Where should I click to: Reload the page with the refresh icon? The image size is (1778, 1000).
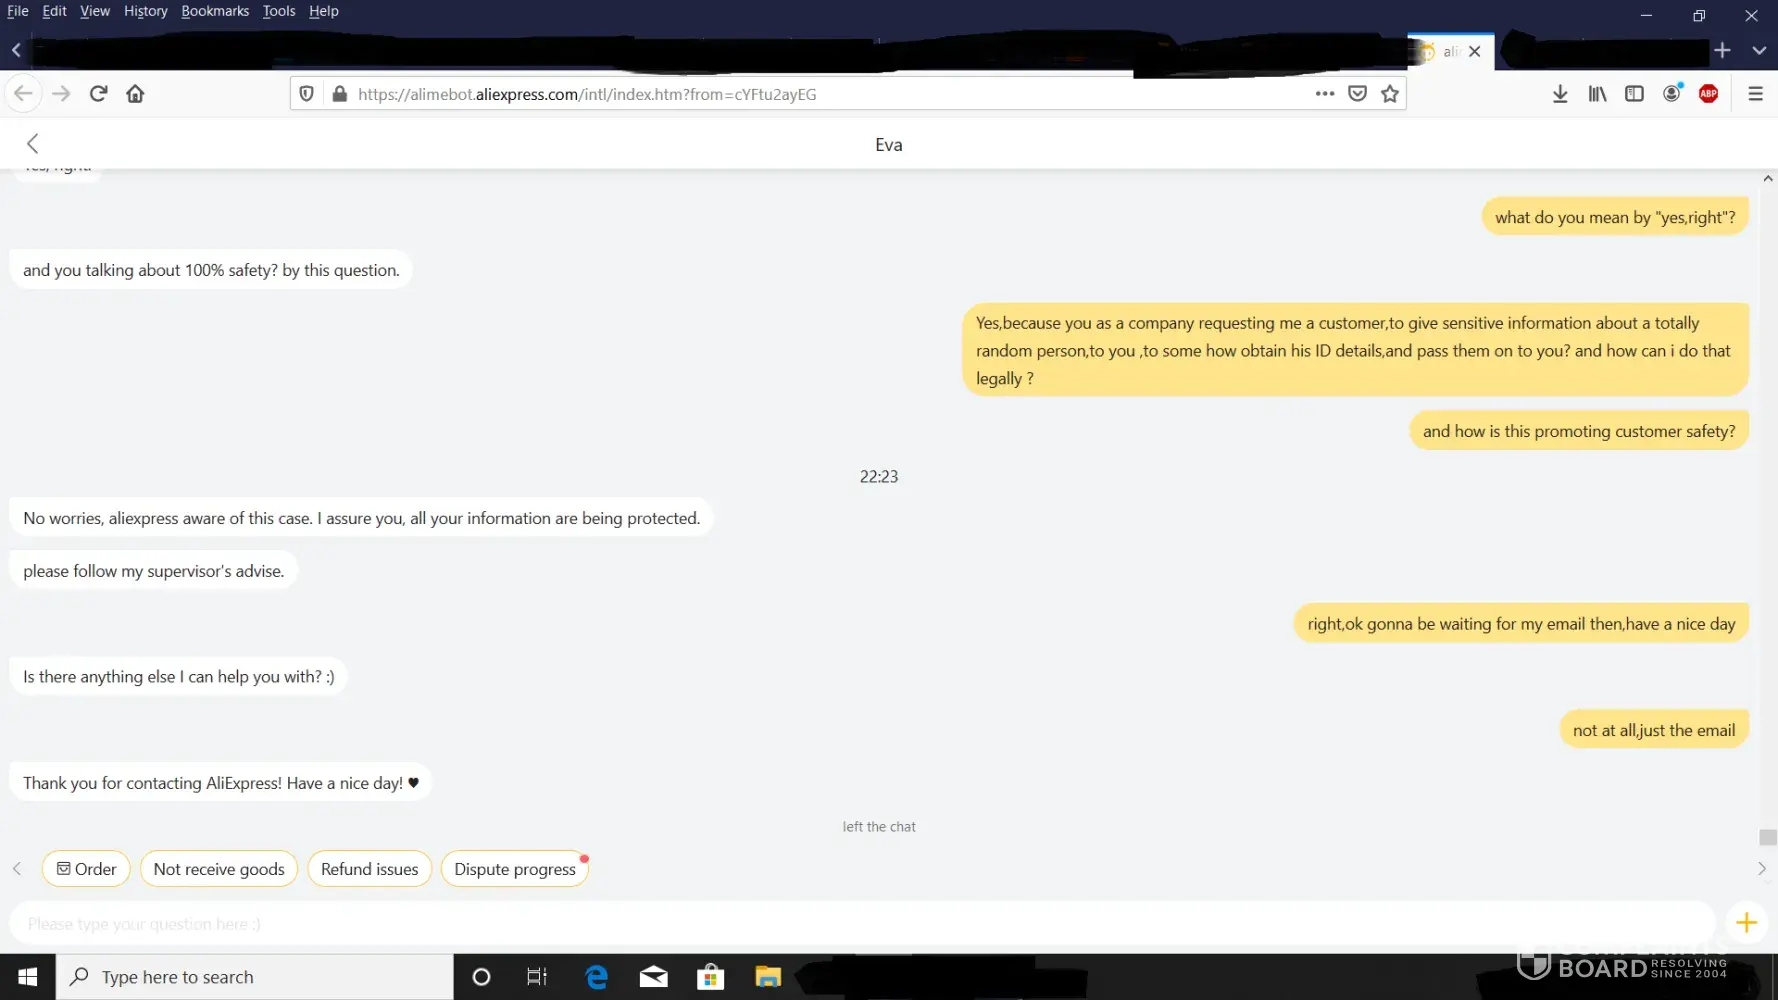98,94
